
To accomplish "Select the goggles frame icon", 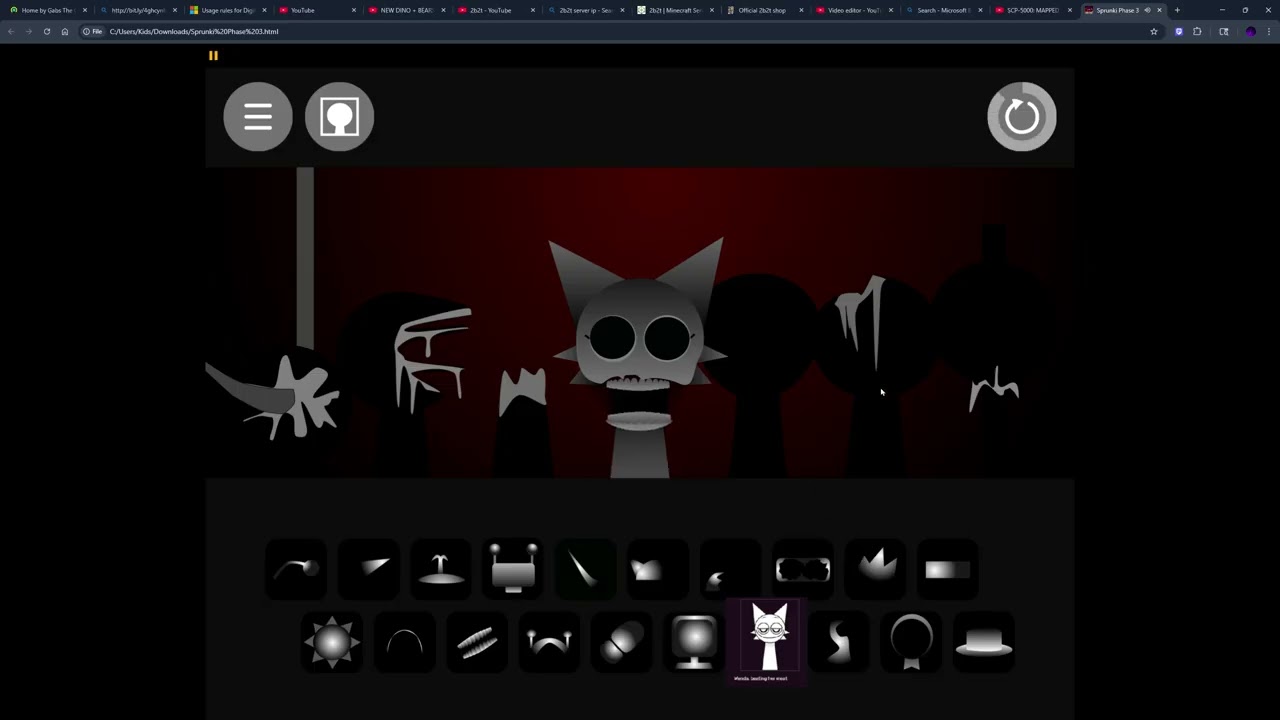I will [803, 569].
